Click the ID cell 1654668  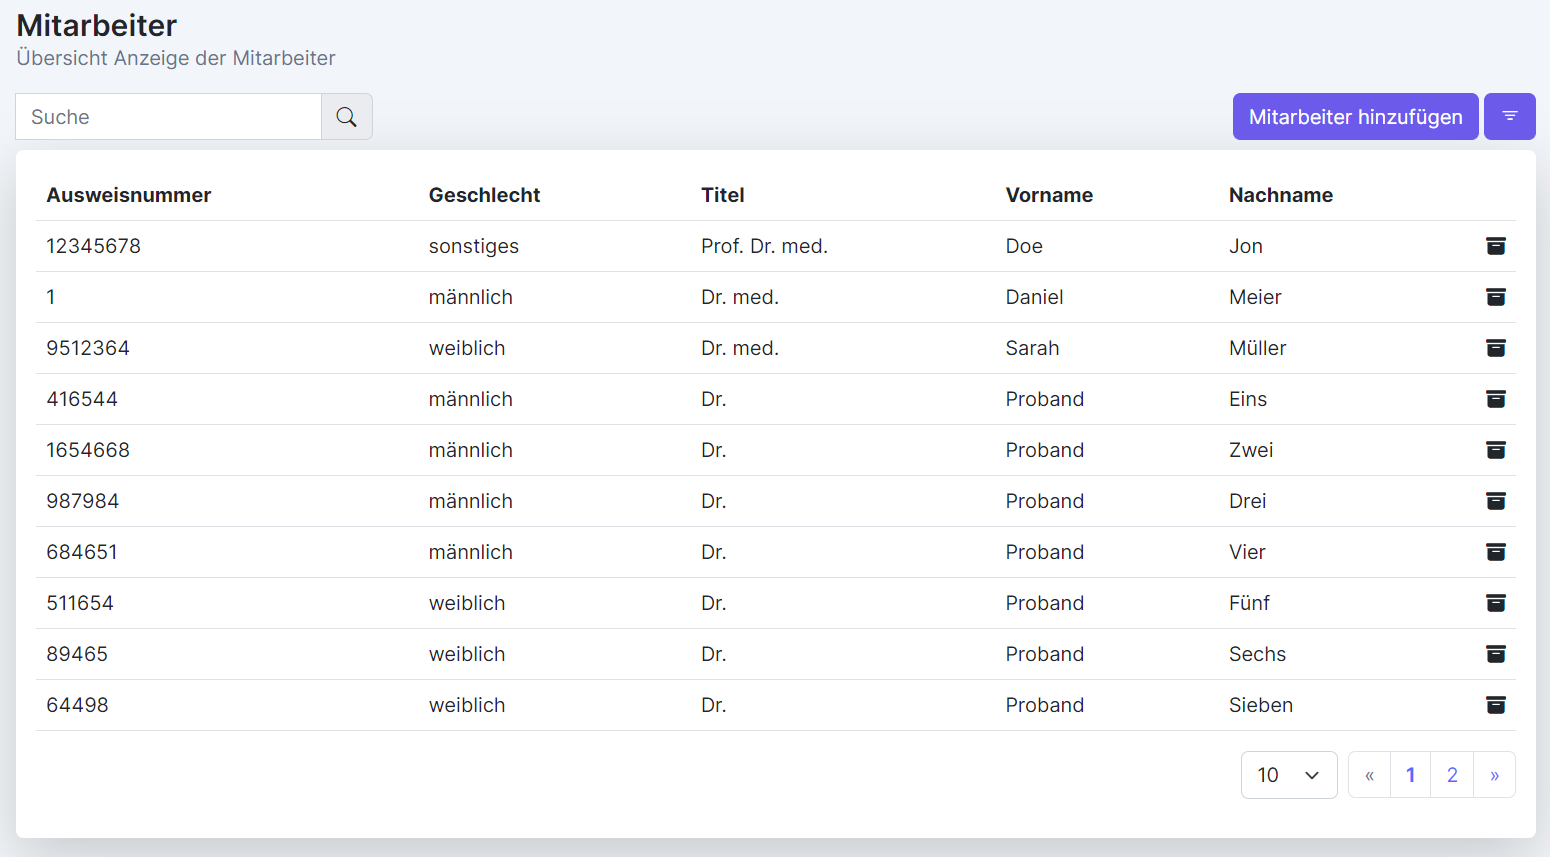[x=88, y=450]
